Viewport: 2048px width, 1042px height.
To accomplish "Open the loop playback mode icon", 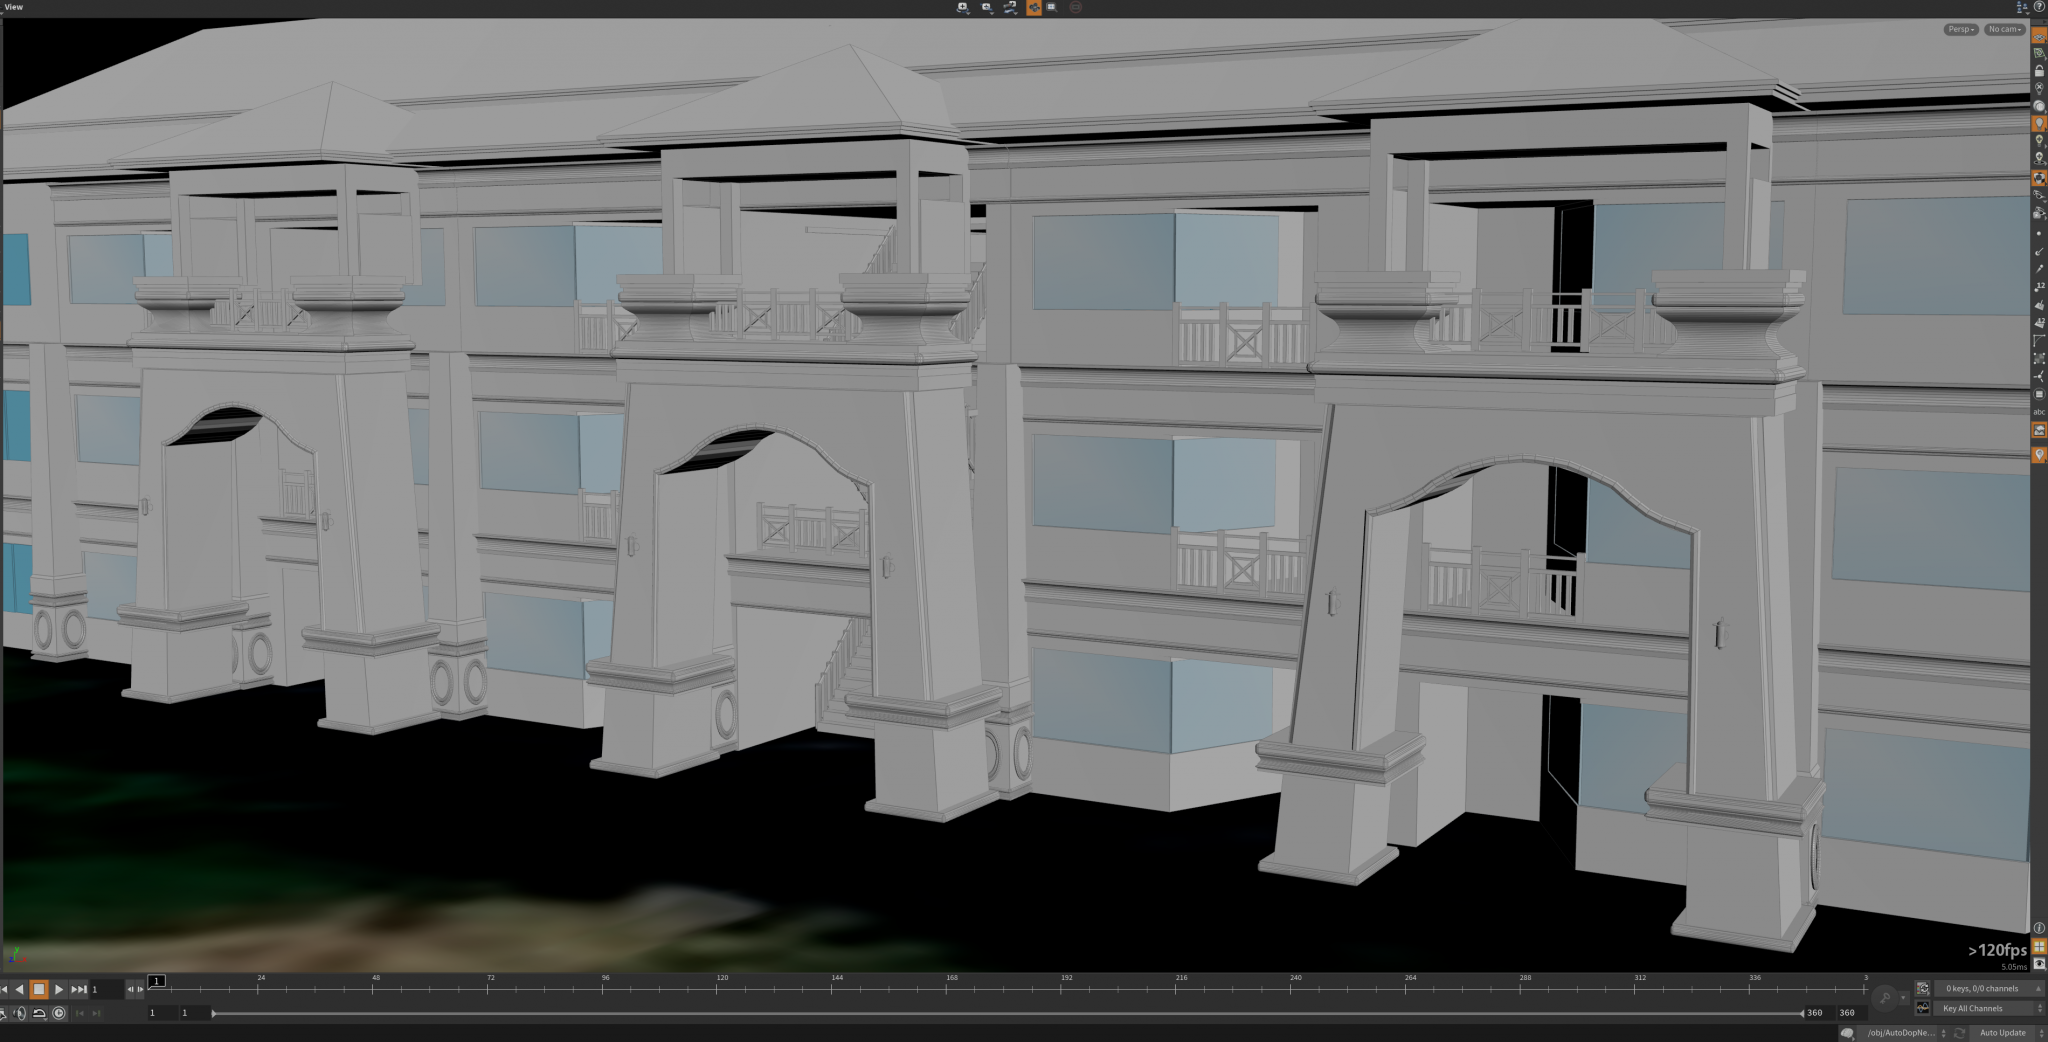I will pos(39,1013).
